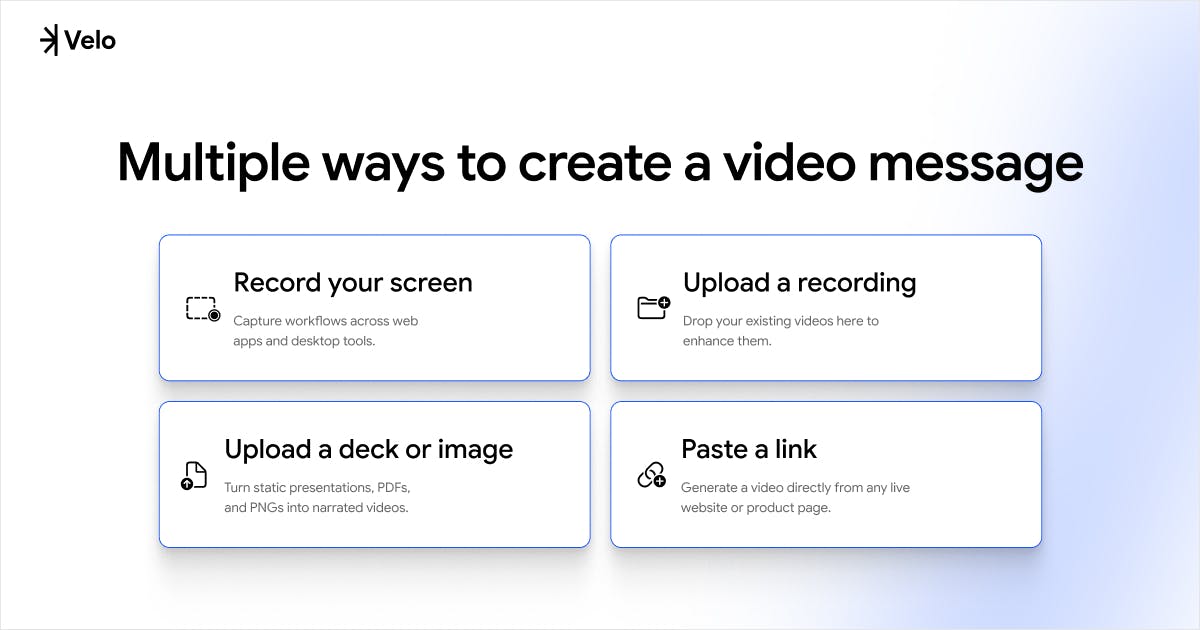
Task: Click the "Paste a link" heading
Action: click(749, 449)
